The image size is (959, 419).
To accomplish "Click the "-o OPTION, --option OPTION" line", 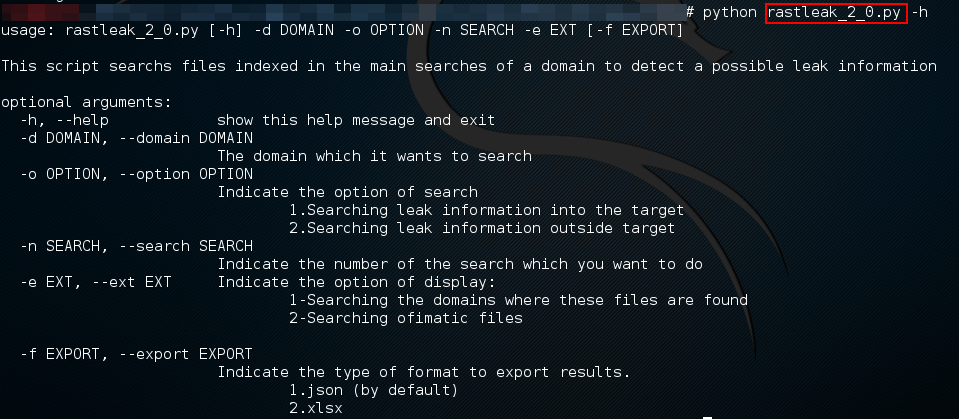I will click(136, 174).
